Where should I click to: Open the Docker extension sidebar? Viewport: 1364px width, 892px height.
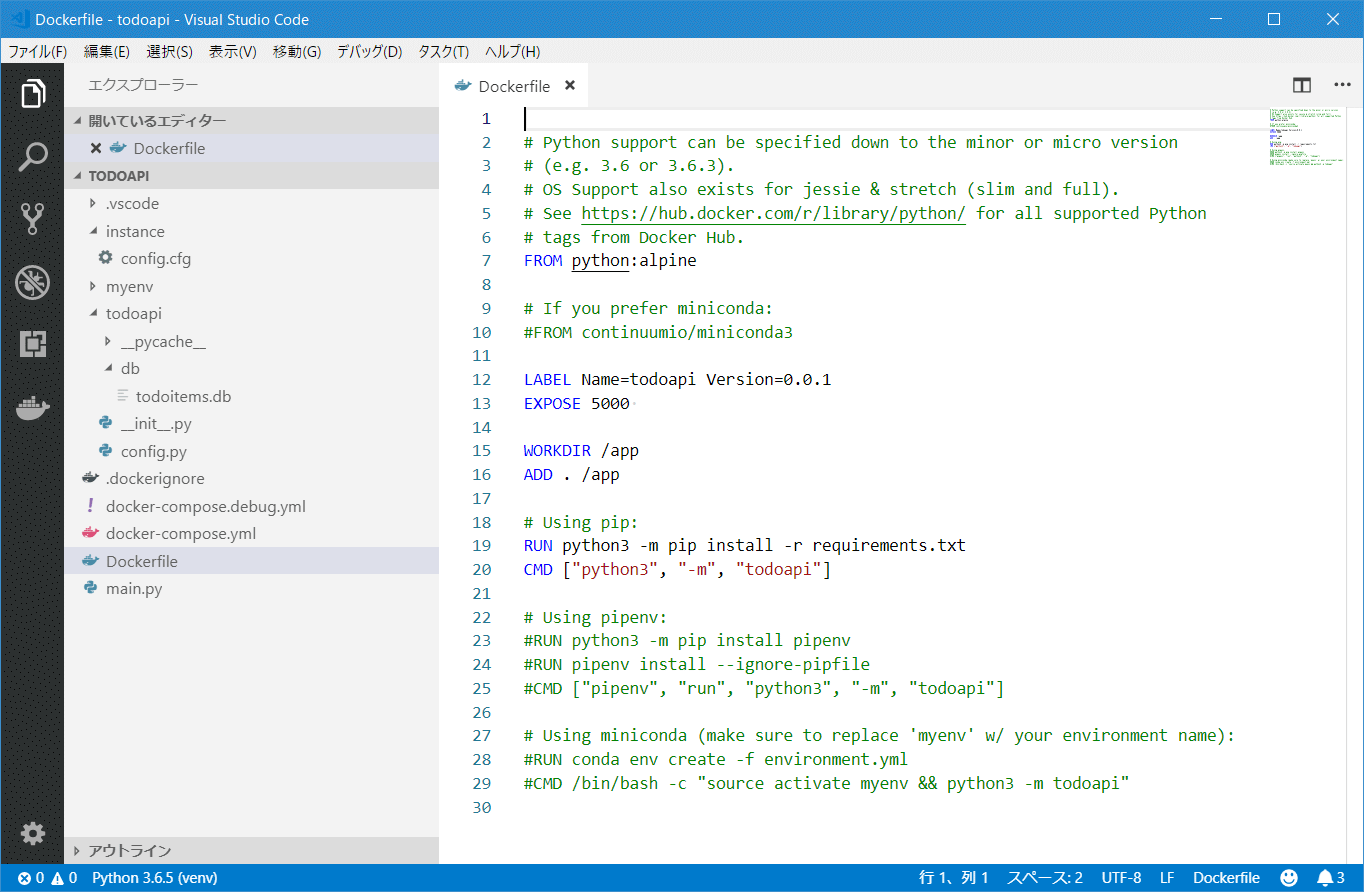tap(33, 408)
